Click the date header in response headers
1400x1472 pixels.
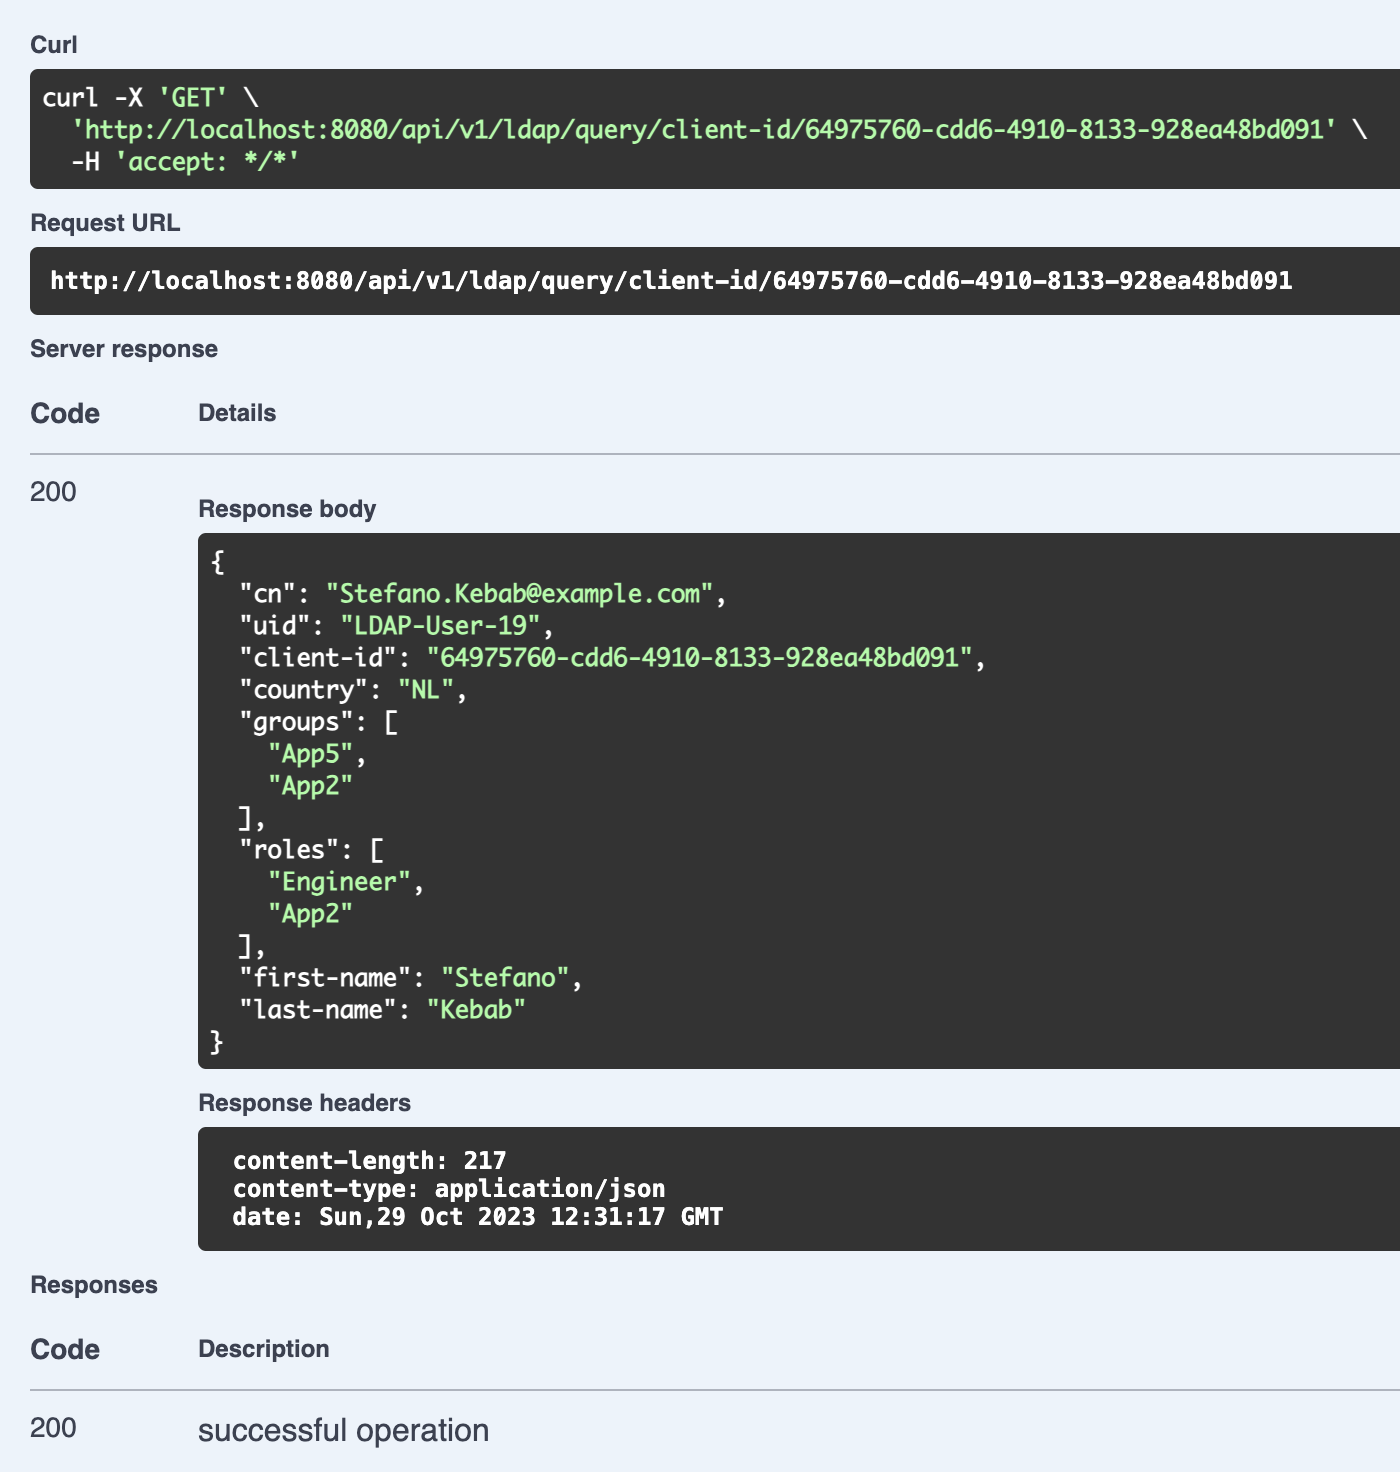(478, 1217)
